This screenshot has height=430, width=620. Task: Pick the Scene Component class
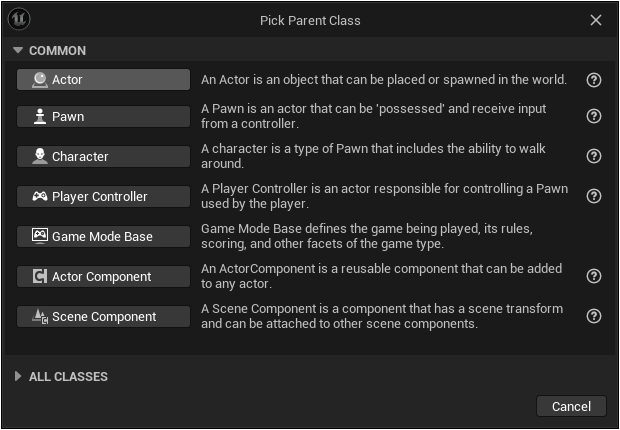(x=103, y=316)
